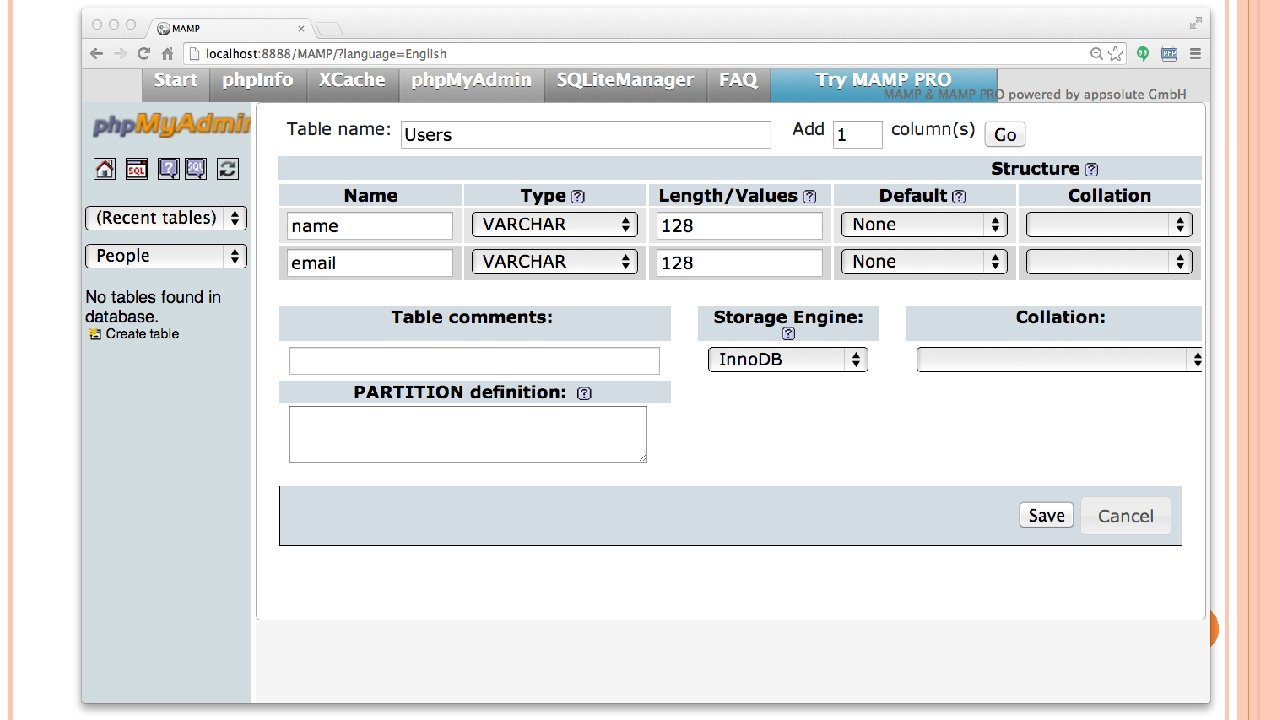Open Collation dropdown for the email row
Image resolution: width=1280 pixels, height=720 pixels.
pos(1109,262)
